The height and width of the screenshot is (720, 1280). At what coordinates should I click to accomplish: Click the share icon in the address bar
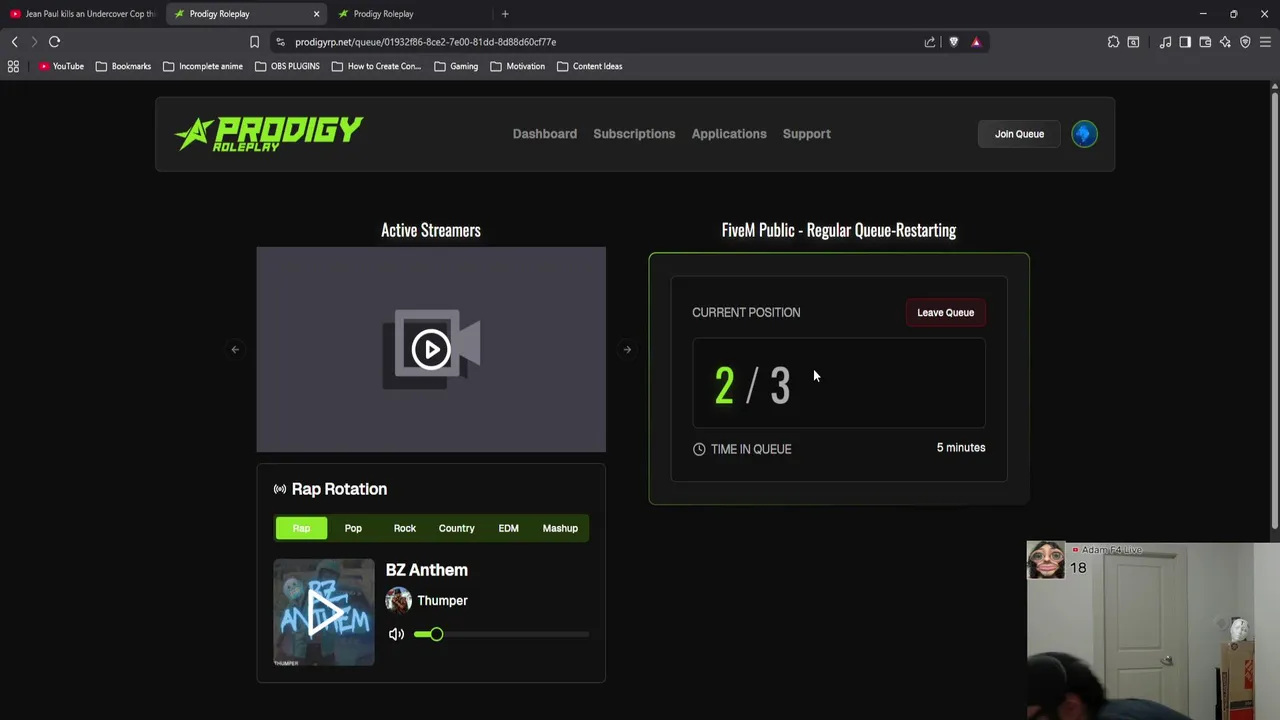[930, 42]
